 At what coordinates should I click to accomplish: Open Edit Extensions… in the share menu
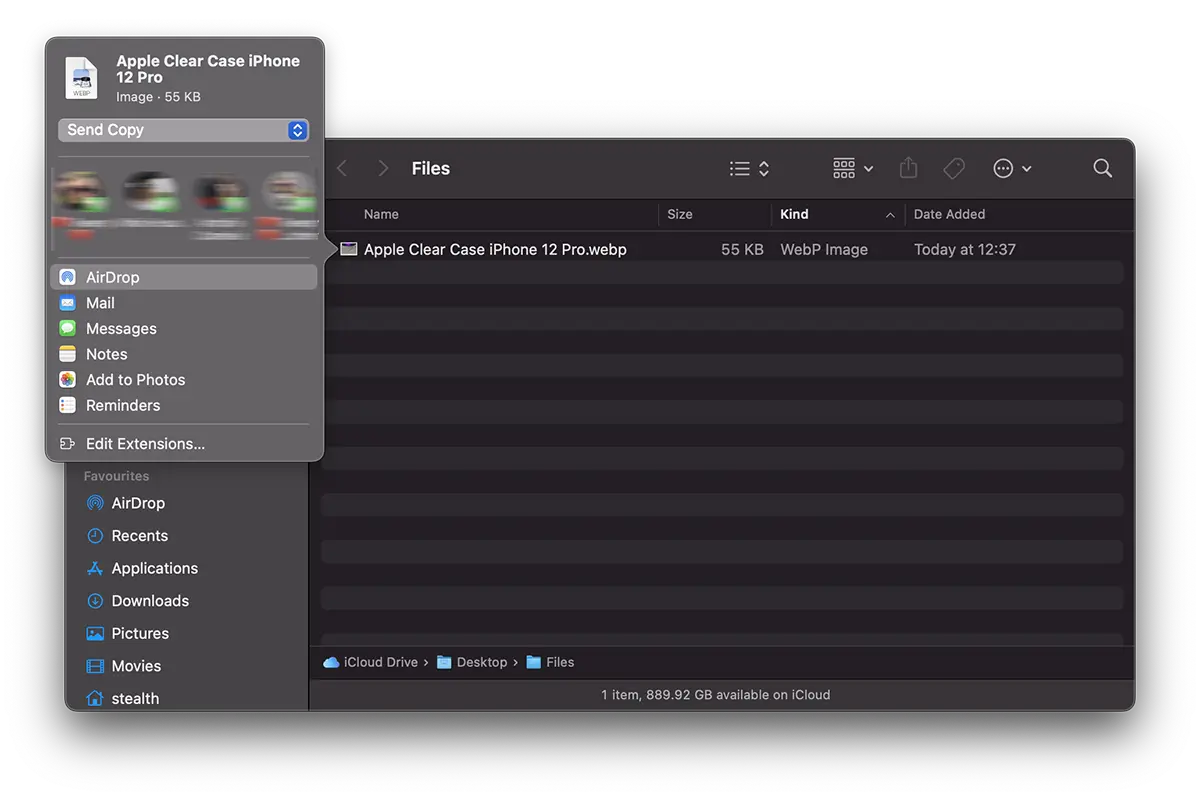click(184, 444)
